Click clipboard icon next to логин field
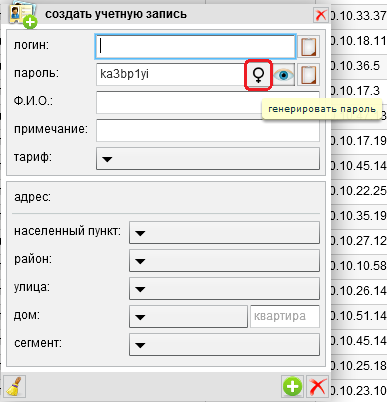The height and width of the screenshot is (402, 387). pos(308,47)
